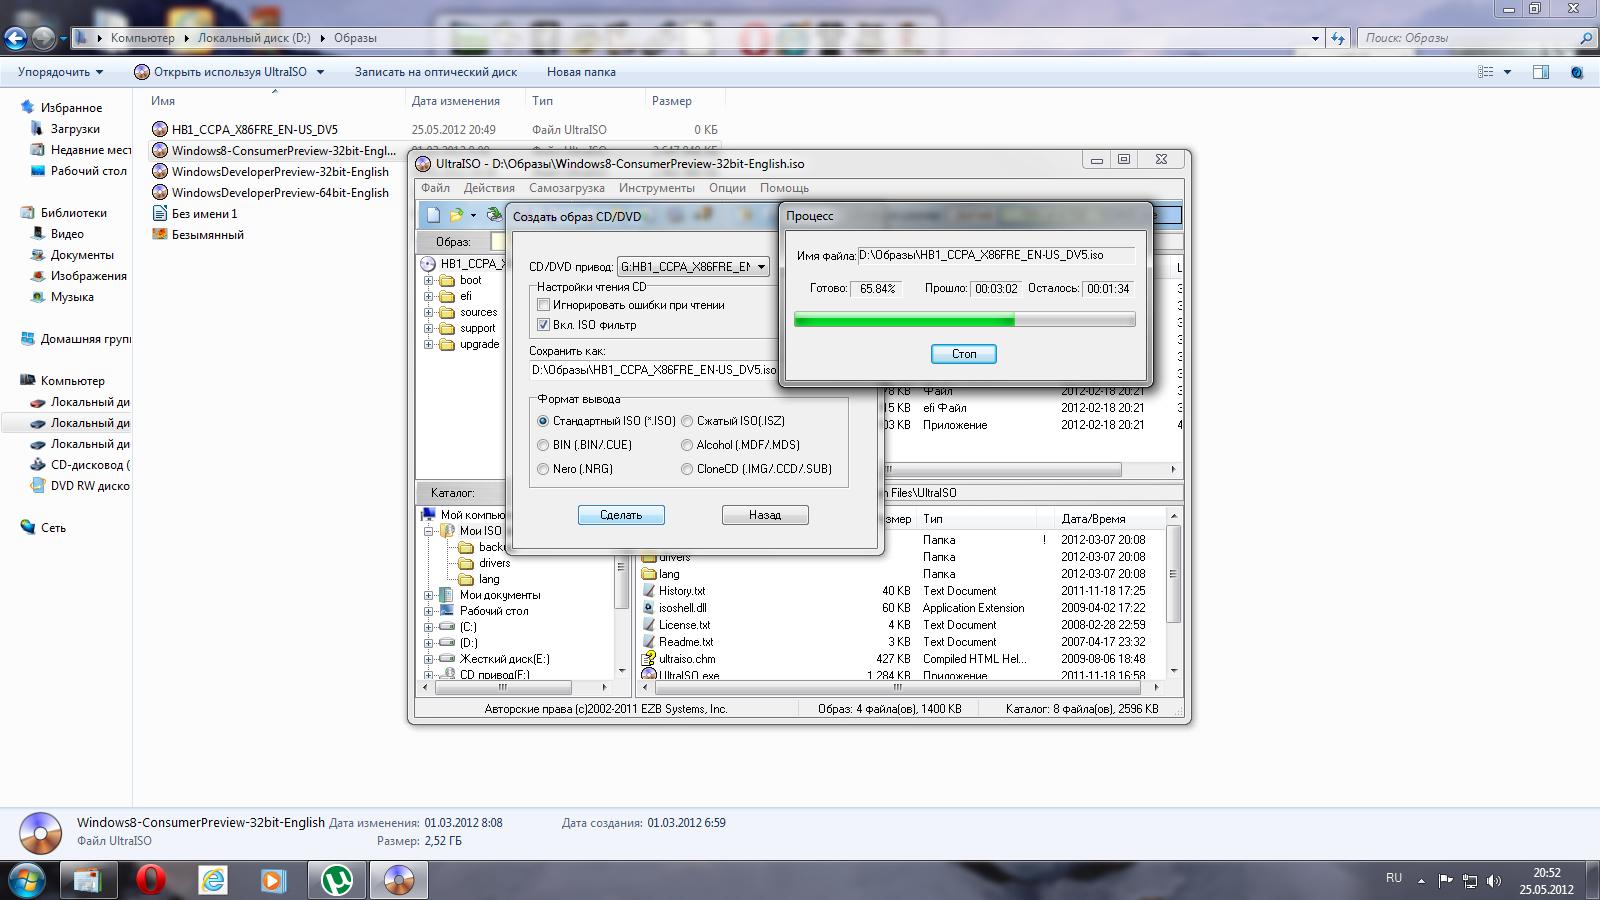
Task: Open the Помощь menu
Action: tap(784, 188)
